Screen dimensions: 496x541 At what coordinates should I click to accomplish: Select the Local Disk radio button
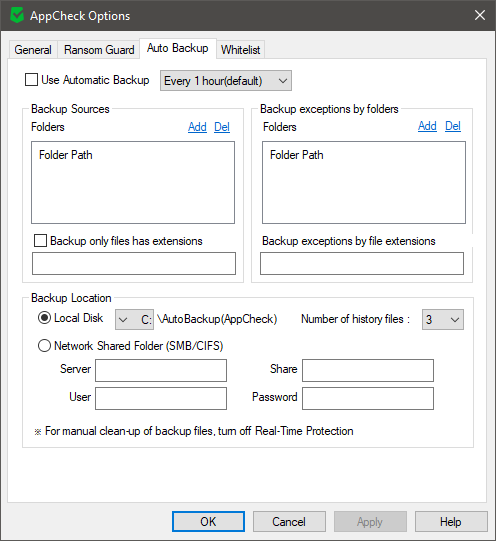coord(44,318)
